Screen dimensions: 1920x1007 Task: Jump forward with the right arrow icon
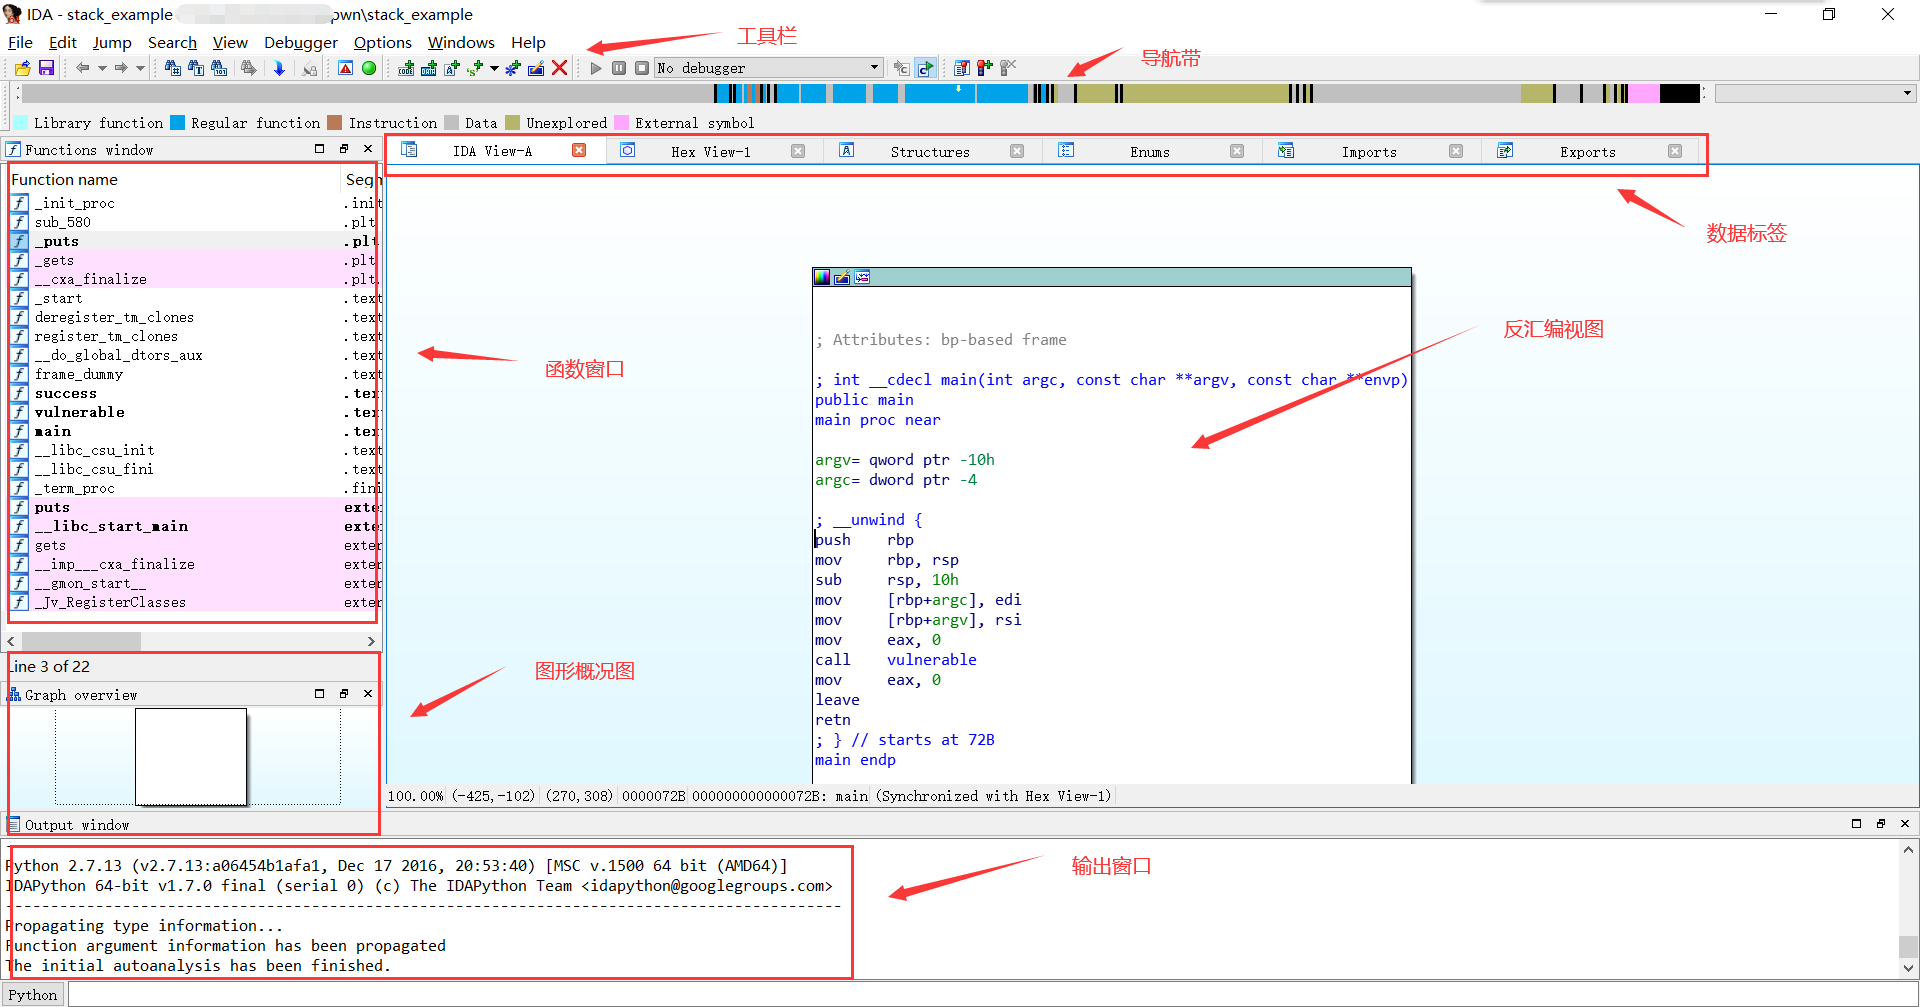point(121,68)
